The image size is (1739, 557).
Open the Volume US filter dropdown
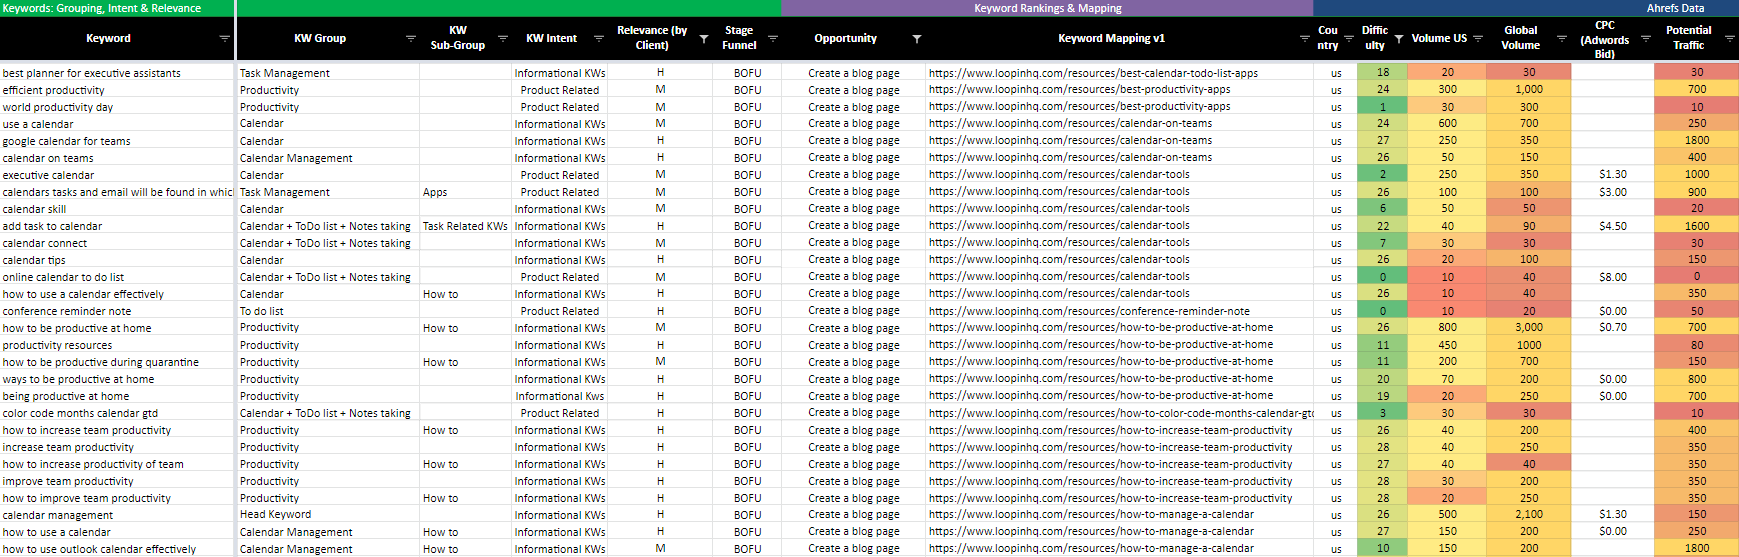[x=1478, y=39]
